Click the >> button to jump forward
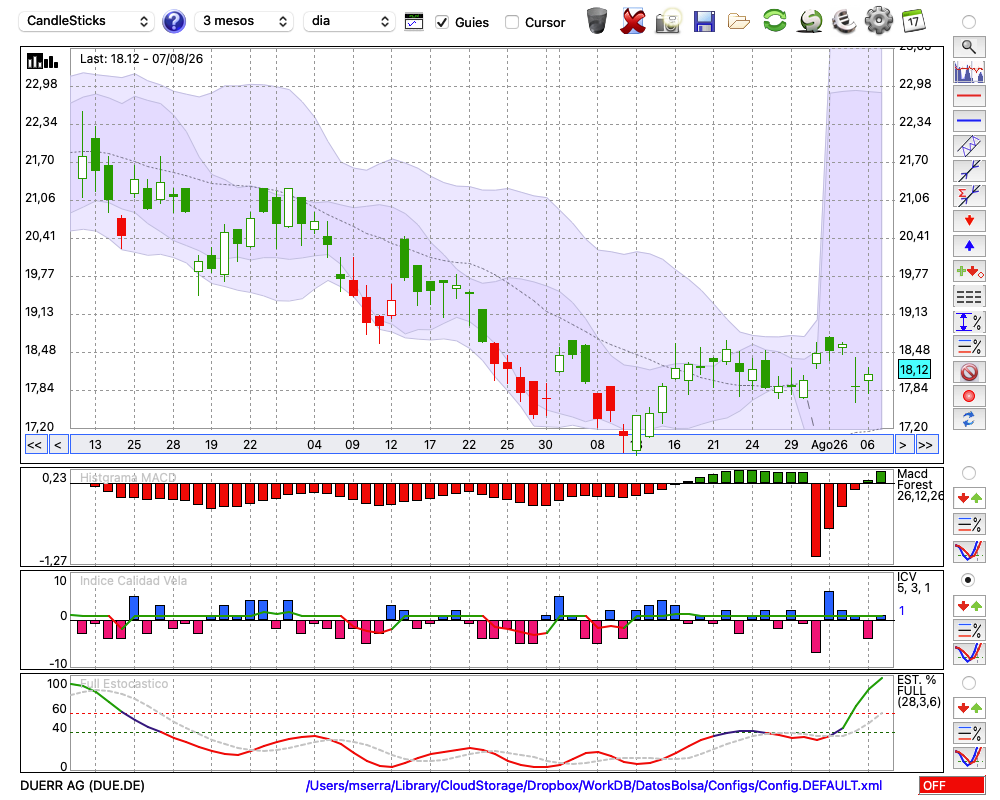Screen dimensions: 1000x800 [x=925, y=445]
